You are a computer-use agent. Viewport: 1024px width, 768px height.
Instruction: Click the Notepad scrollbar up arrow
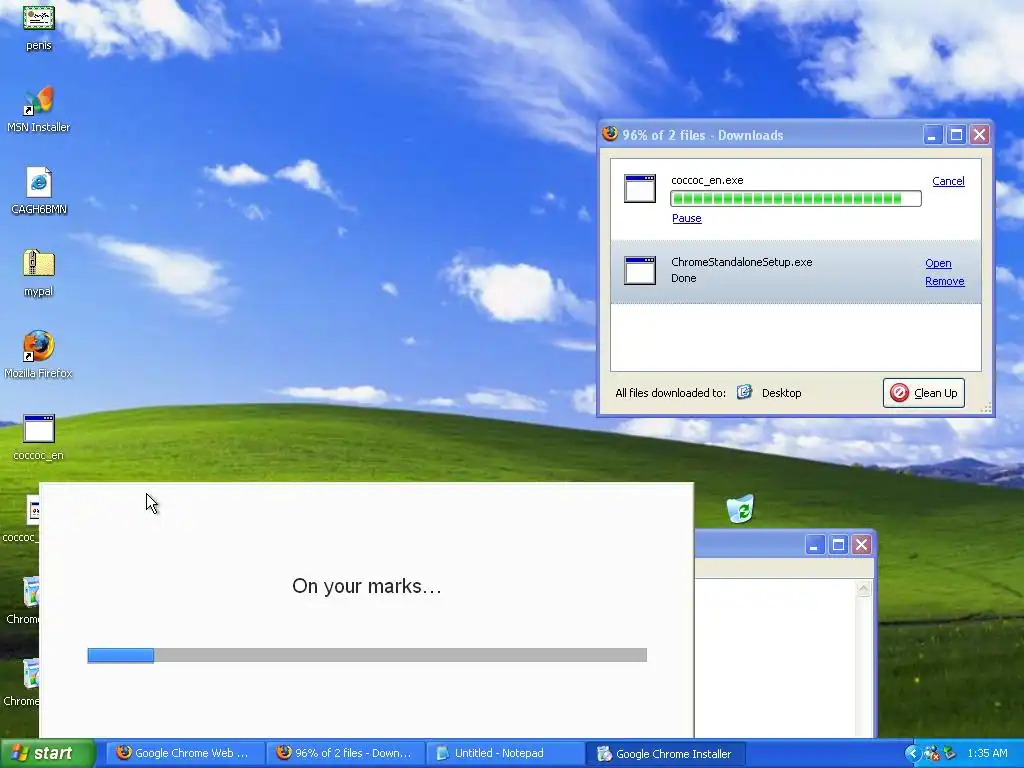point(863,589)
